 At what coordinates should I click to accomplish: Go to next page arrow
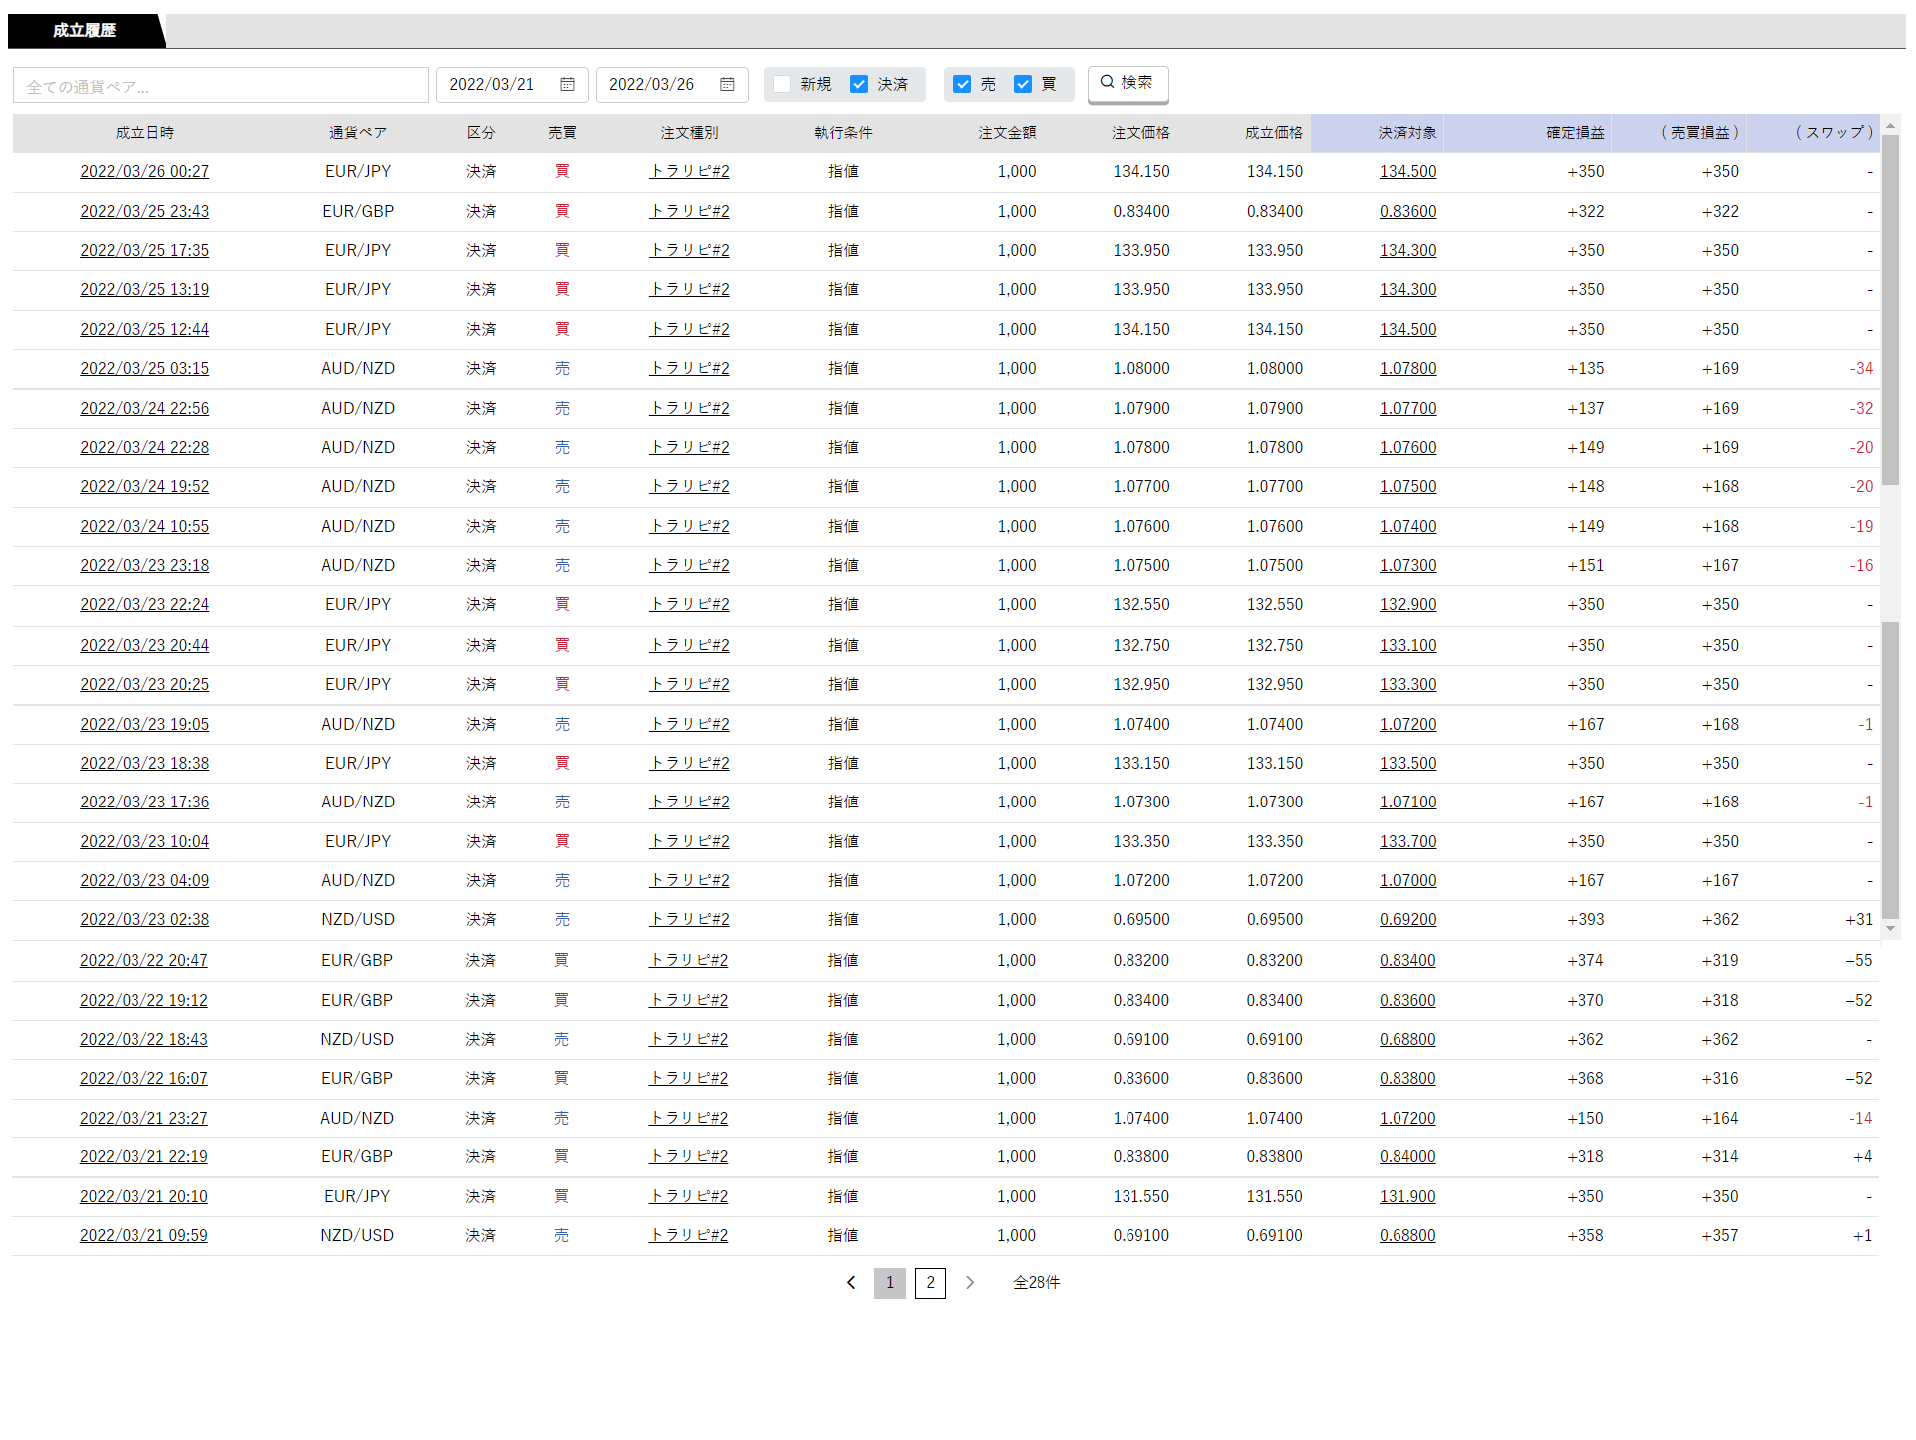(x=969, y=1282)
